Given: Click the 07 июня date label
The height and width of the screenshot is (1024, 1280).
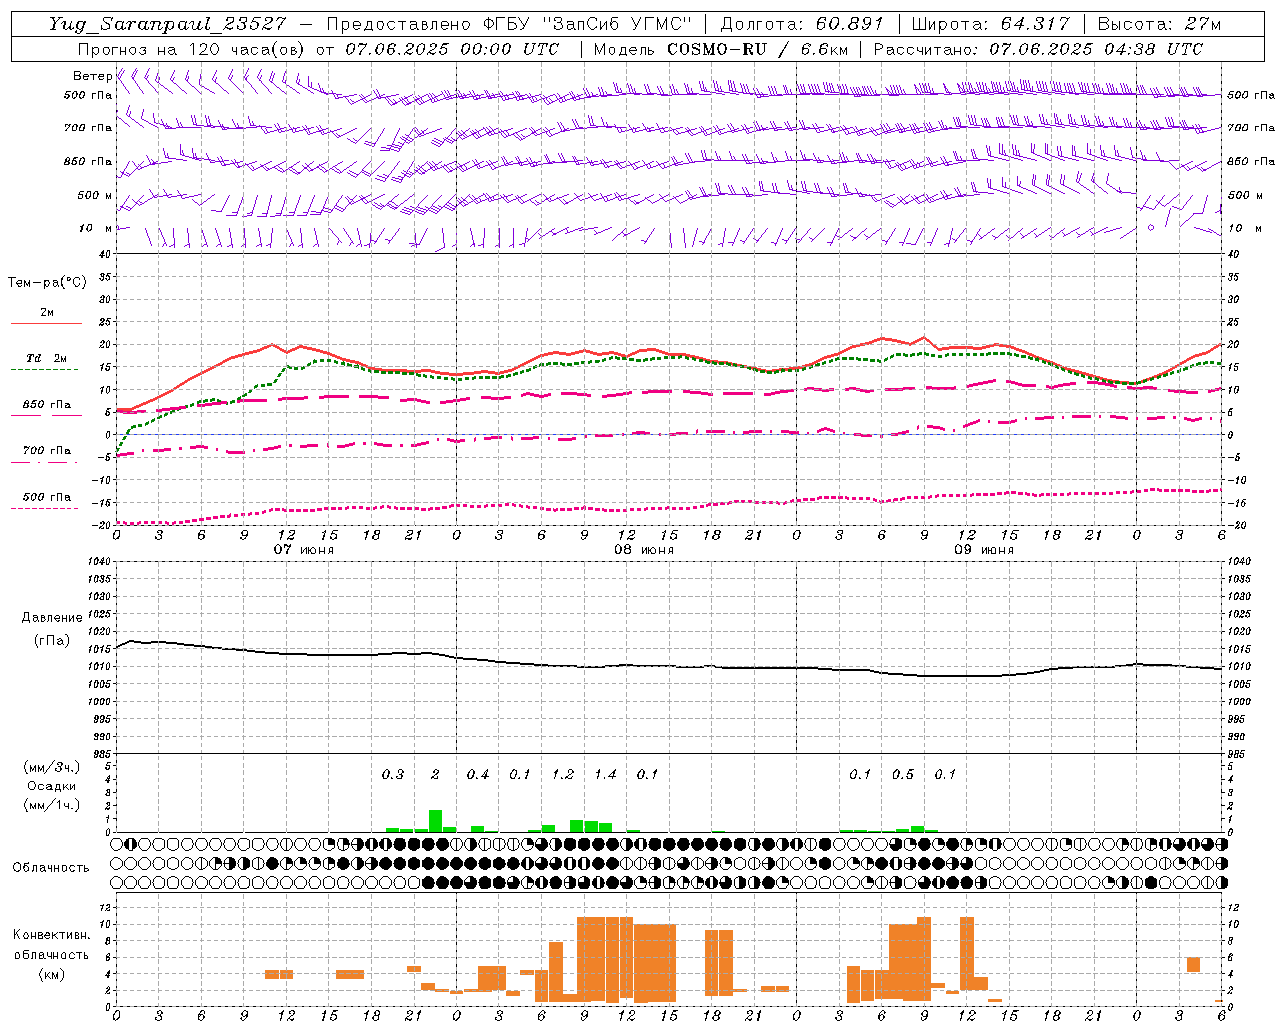Looking at the screenshot, I should tap(304, 550).
